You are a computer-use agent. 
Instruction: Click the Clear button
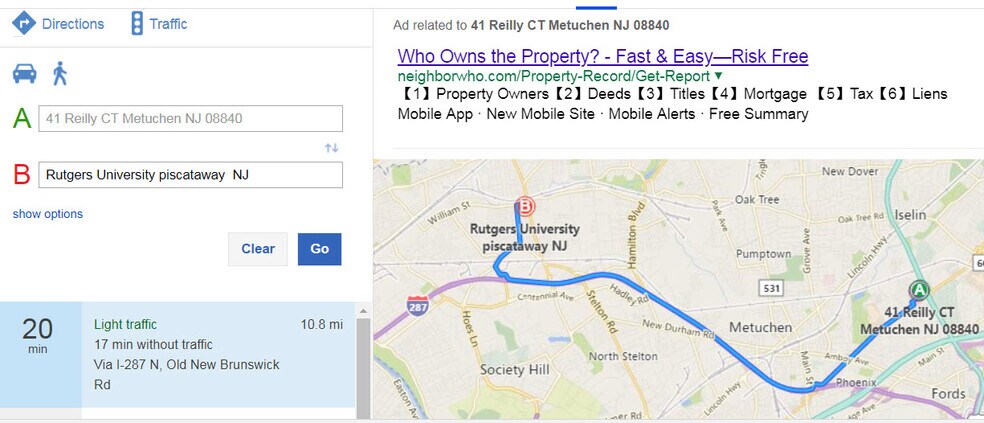tap(258, 249)
